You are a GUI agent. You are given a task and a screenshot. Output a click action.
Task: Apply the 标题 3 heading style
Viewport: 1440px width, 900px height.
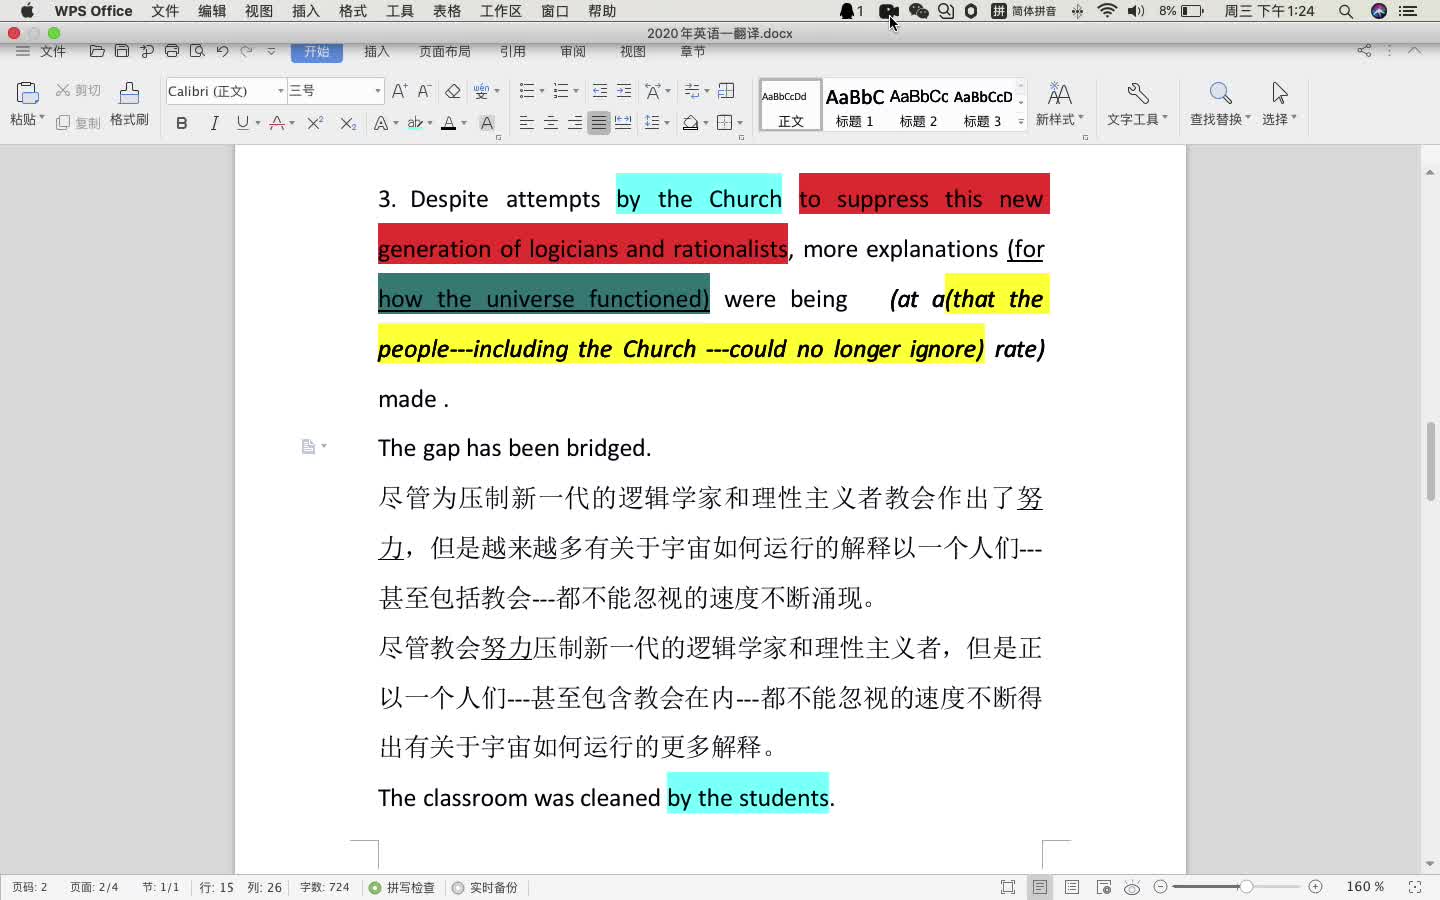click(x=982, y=105)
